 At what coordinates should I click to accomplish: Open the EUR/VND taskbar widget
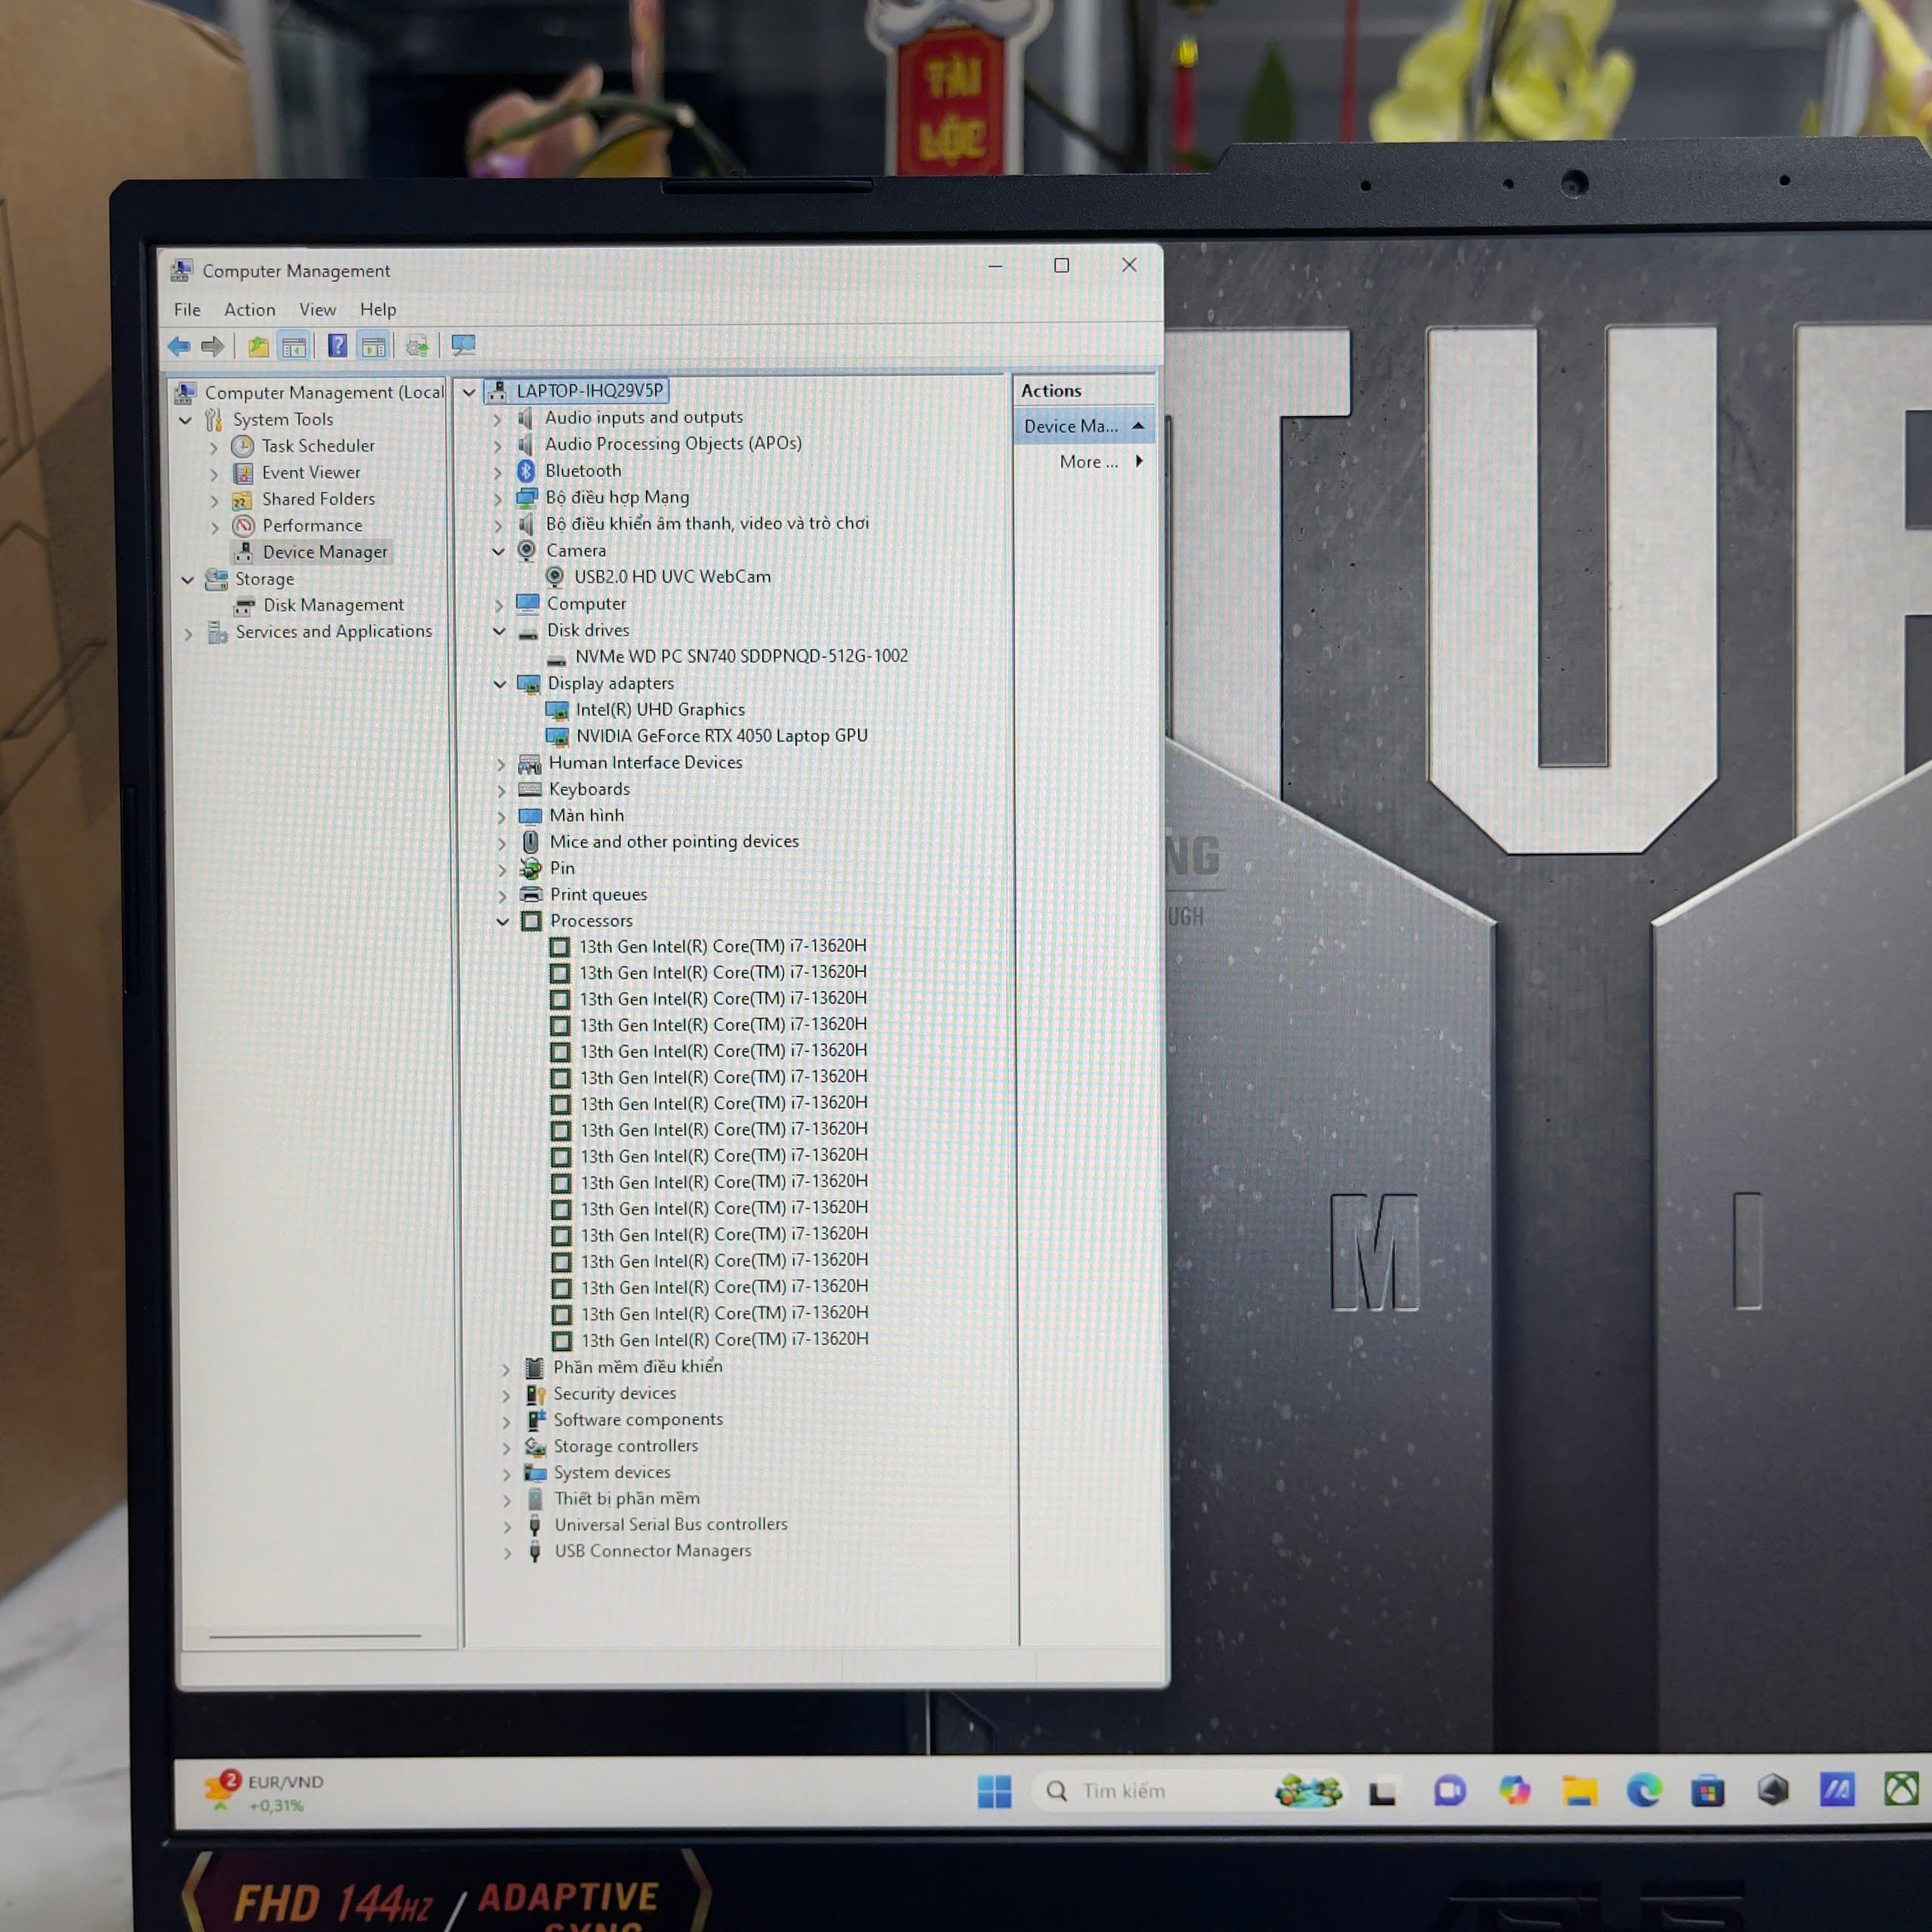[264, 1793]
